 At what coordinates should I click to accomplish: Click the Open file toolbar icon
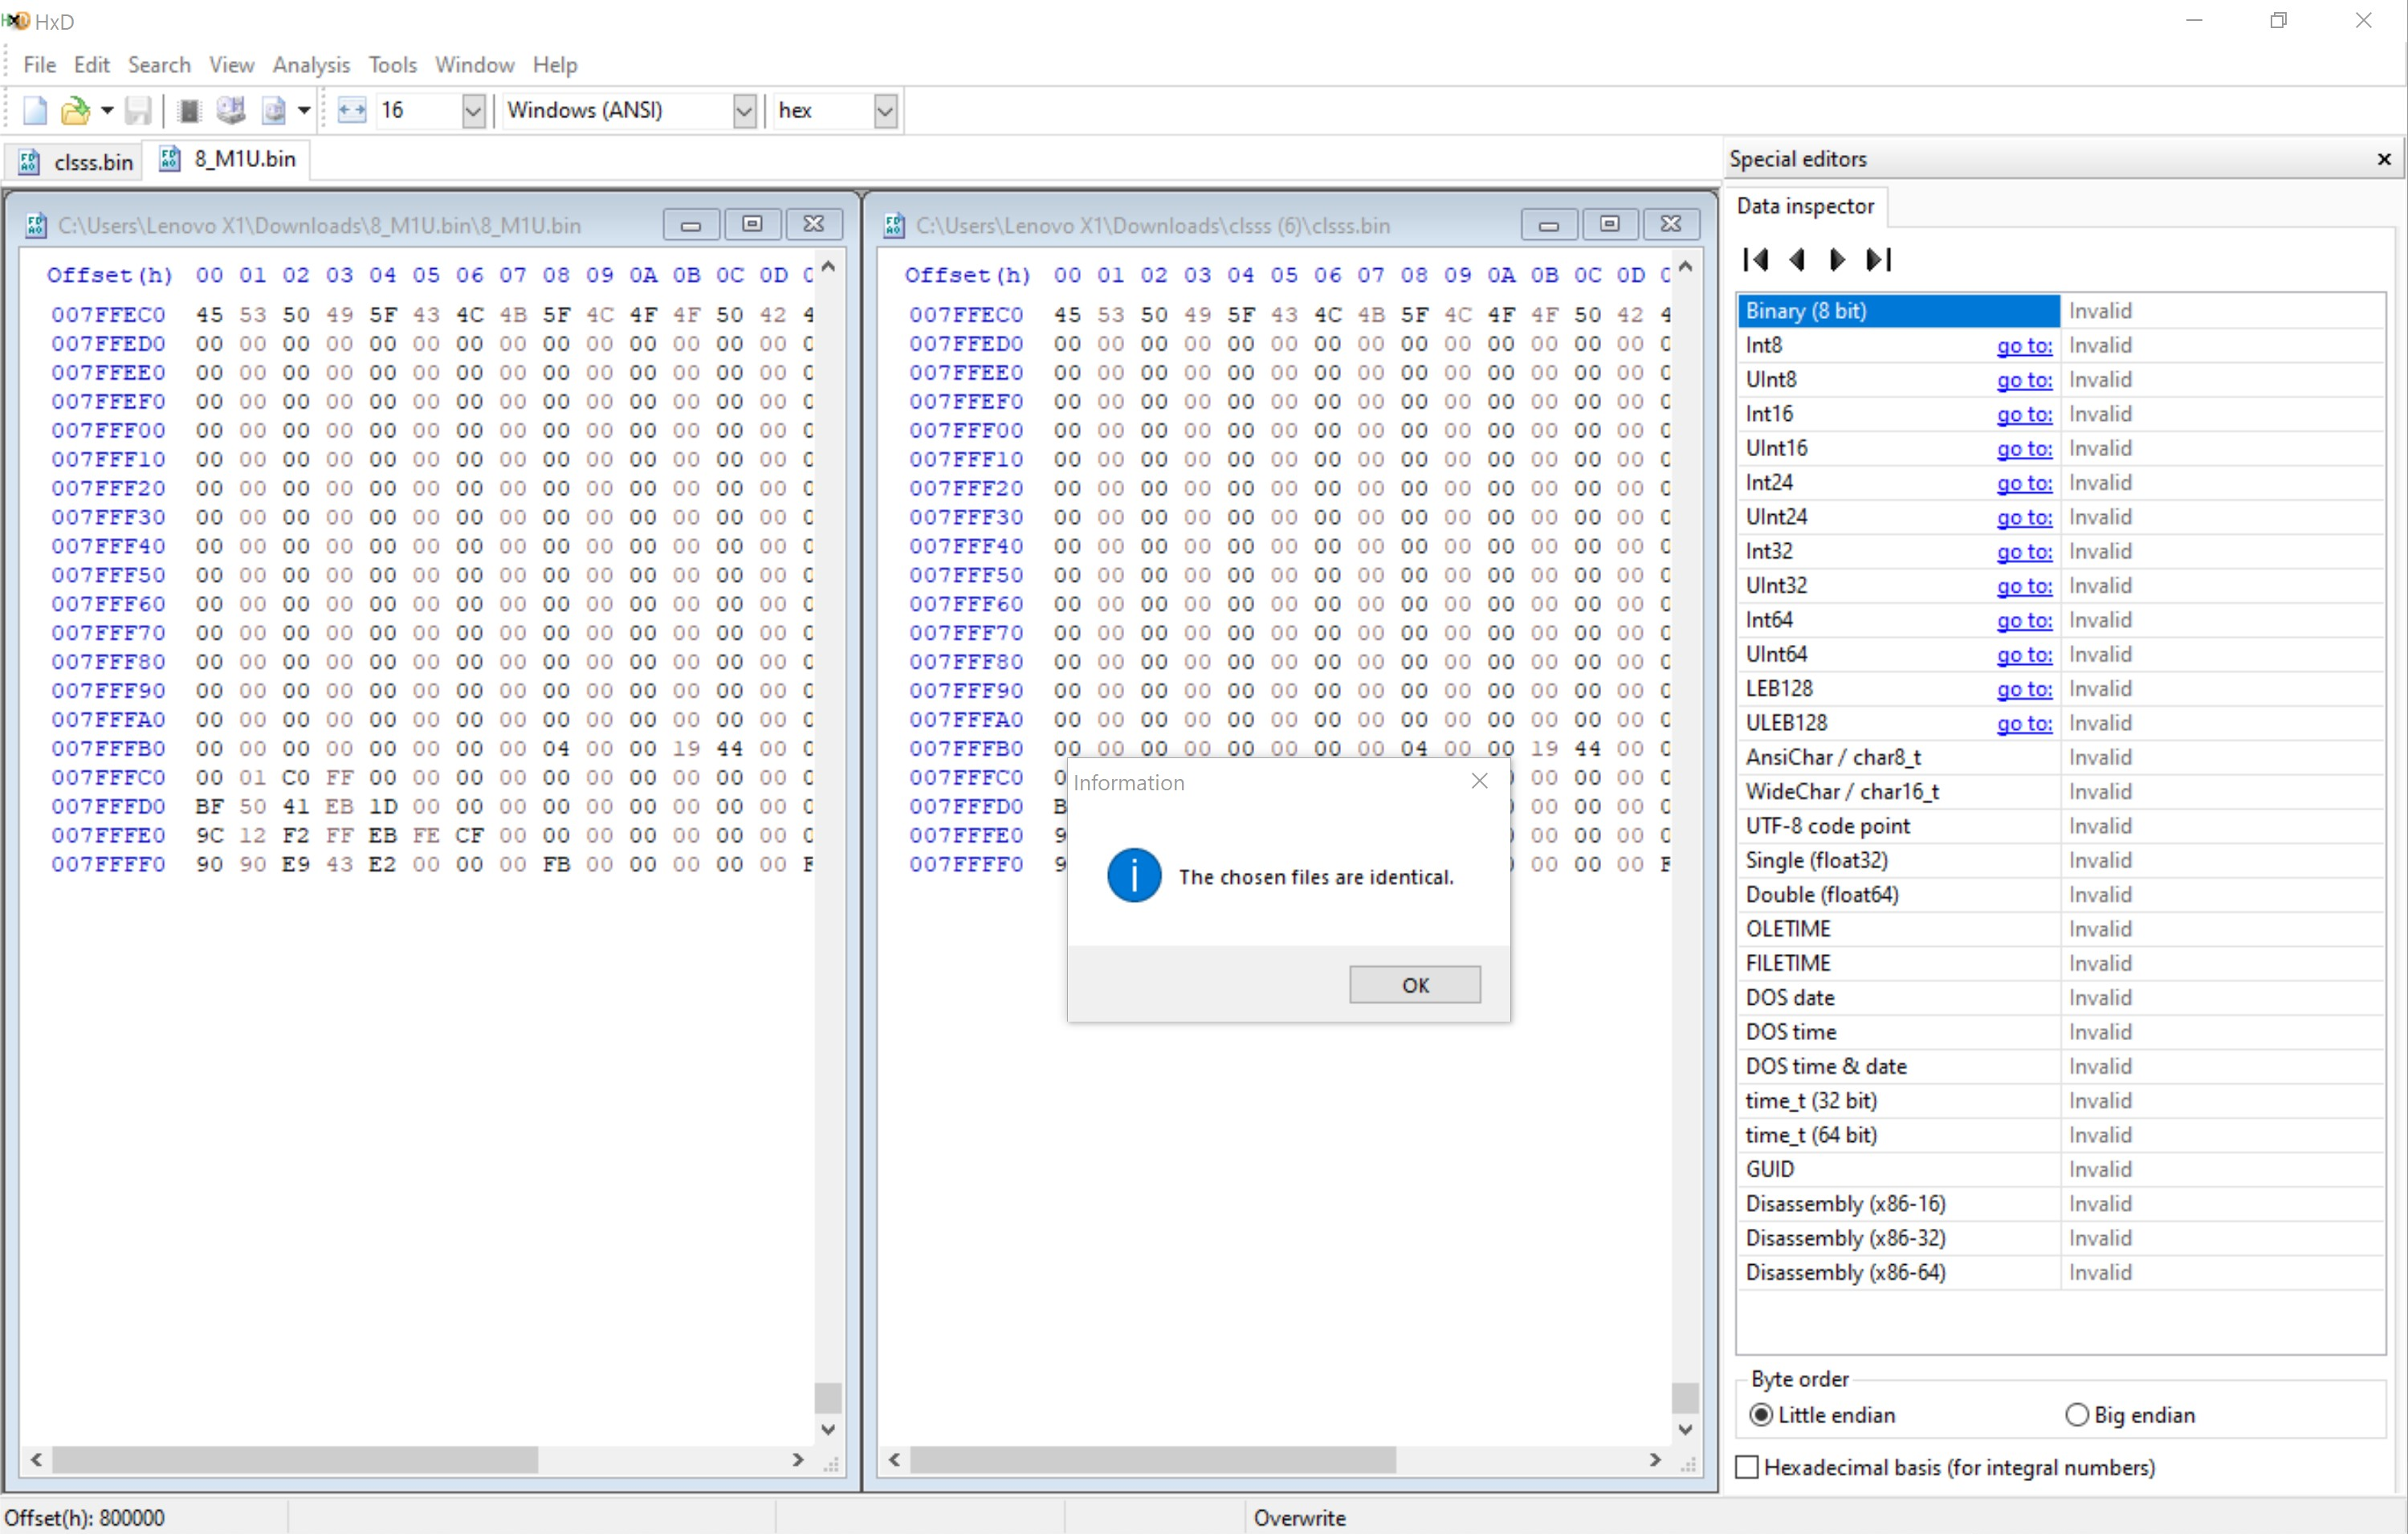(x=75, y=110)
